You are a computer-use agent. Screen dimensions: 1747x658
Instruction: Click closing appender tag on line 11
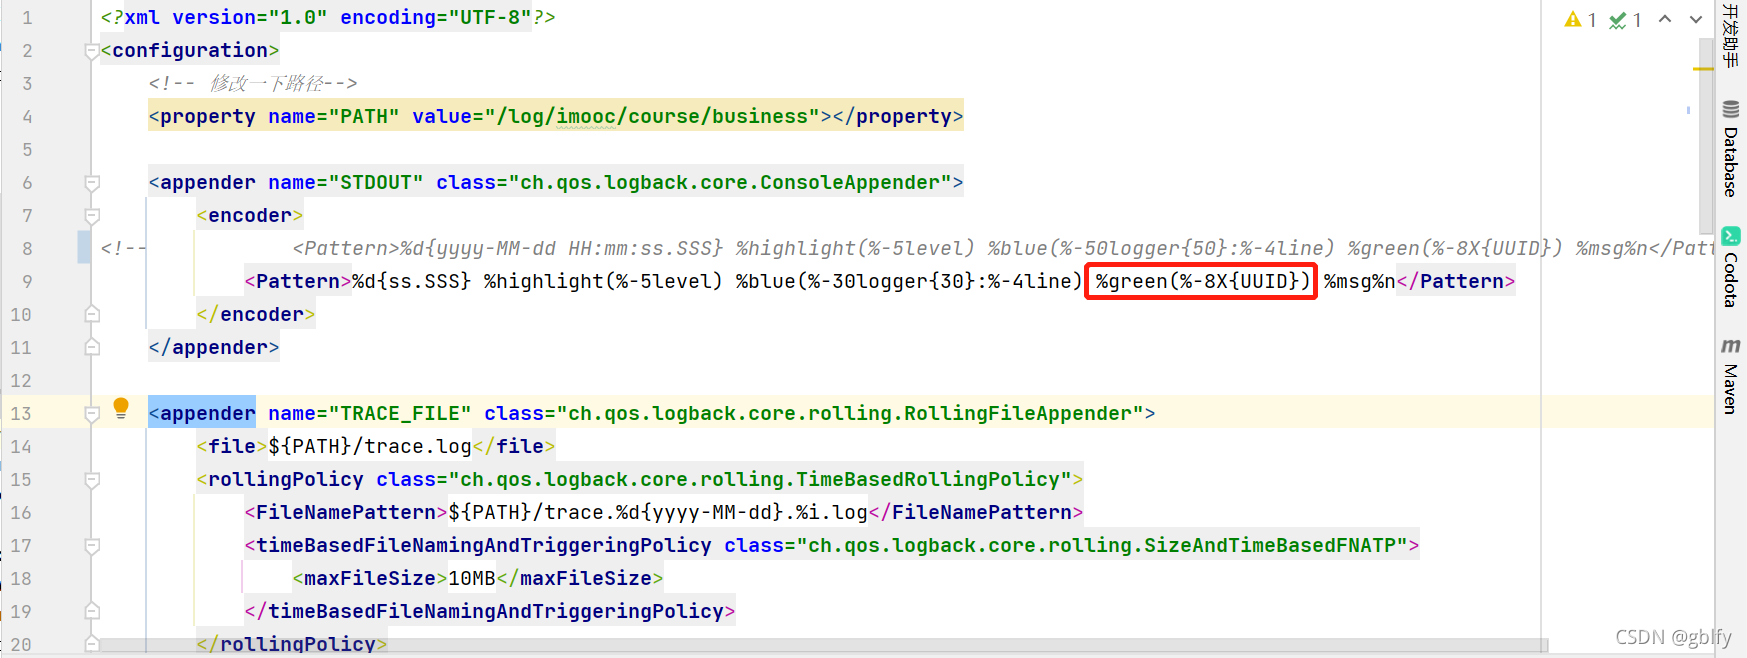pyautogui.click(x=214, y=348)
